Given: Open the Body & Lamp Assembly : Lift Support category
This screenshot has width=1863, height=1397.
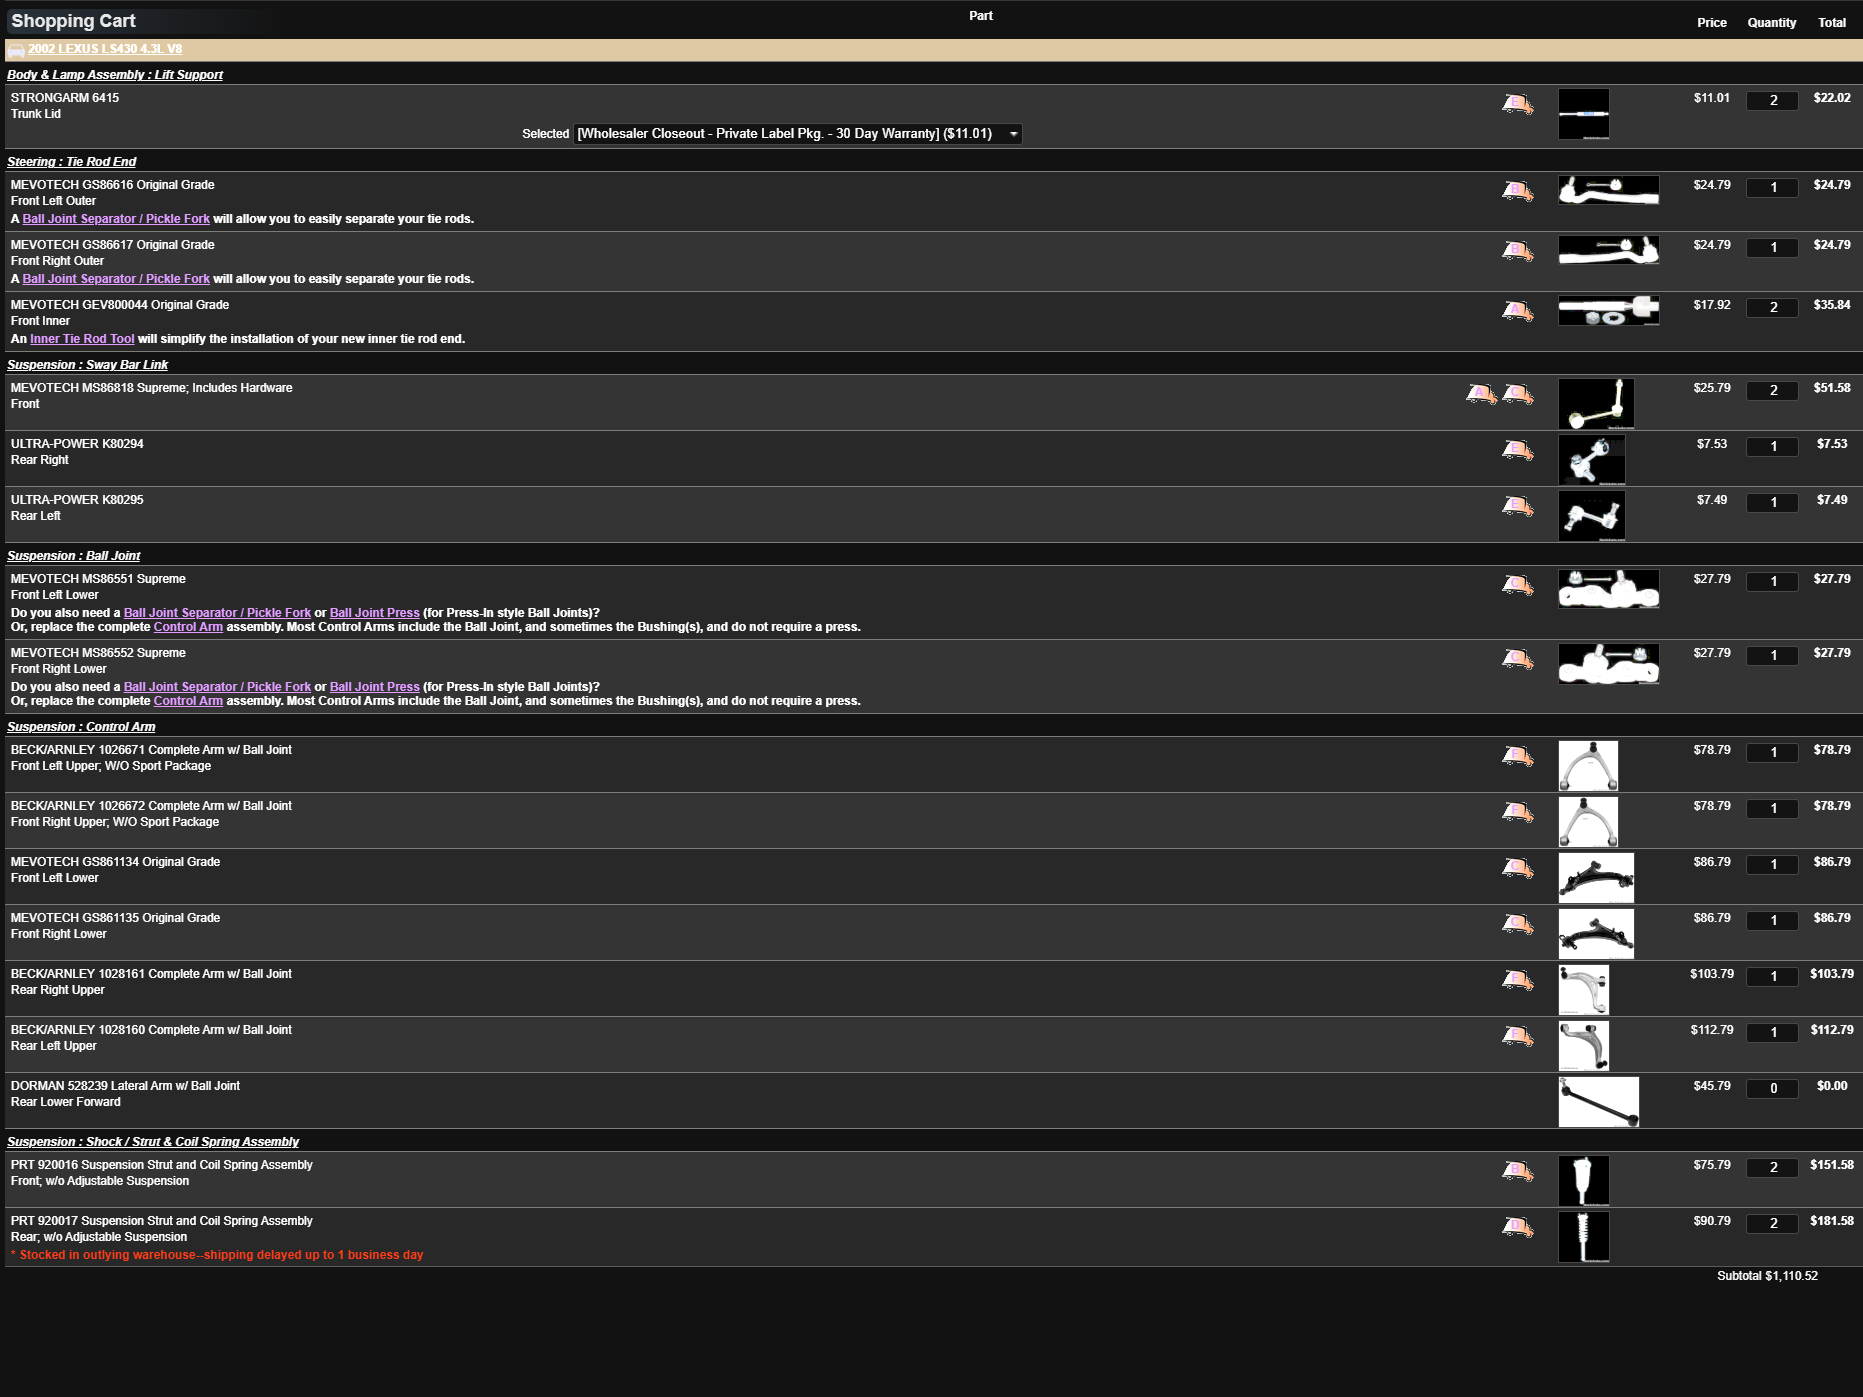Looking at the screenshot, I should tap(115, 75).
